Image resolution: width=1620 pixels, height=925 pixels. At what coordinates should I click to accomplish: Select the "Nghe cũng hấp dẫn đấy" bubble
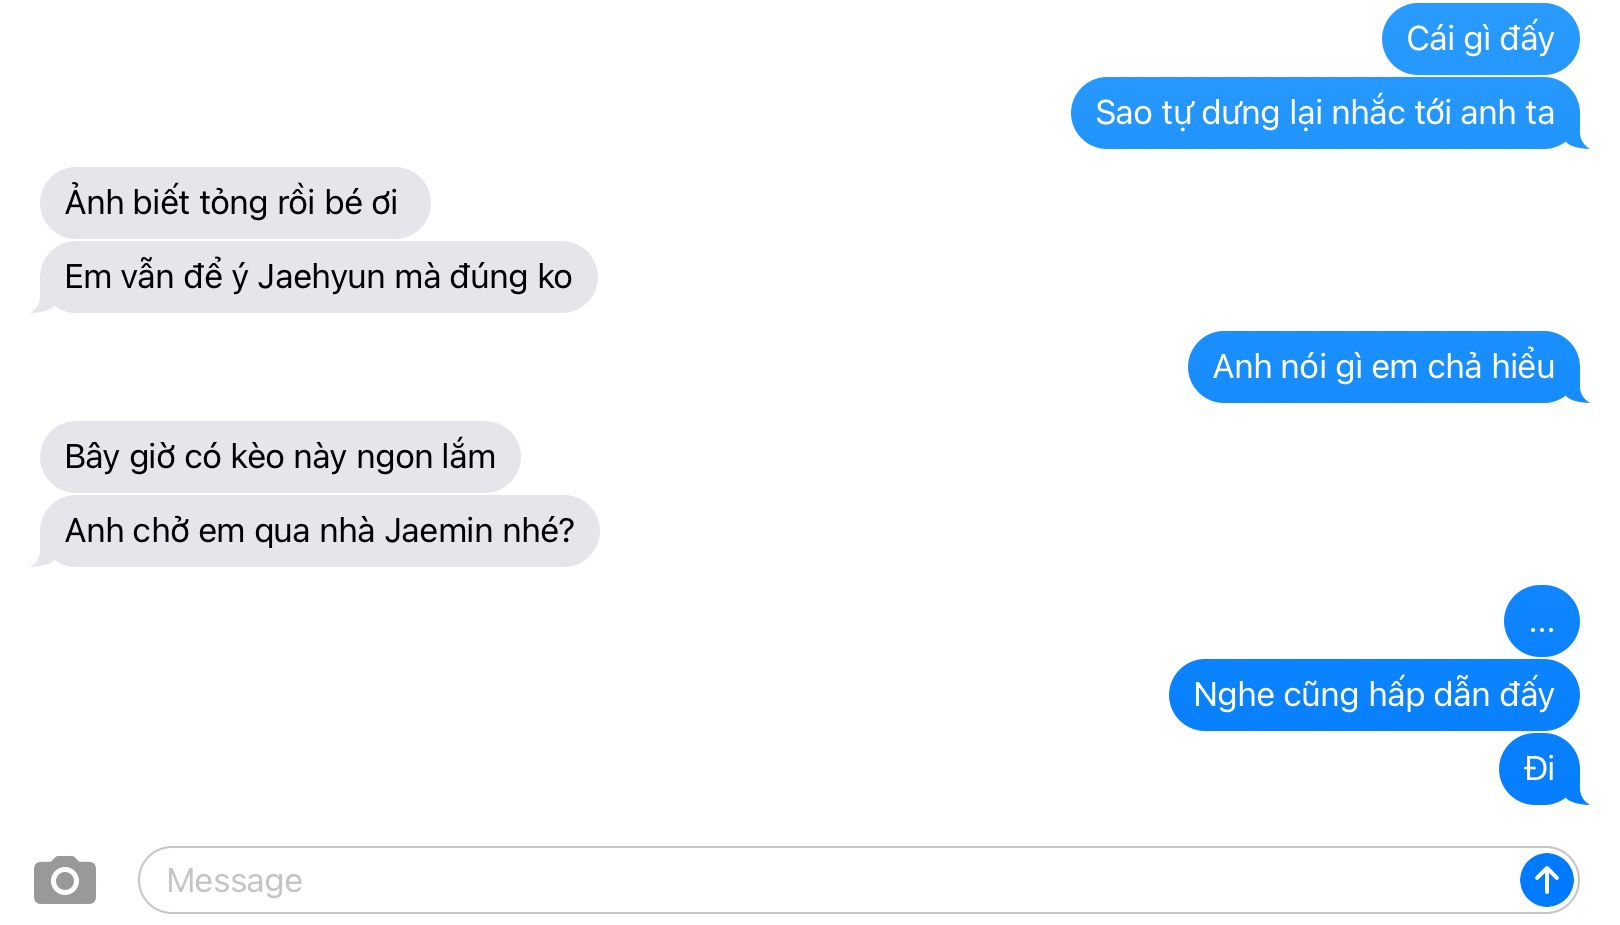[1374, 695]
